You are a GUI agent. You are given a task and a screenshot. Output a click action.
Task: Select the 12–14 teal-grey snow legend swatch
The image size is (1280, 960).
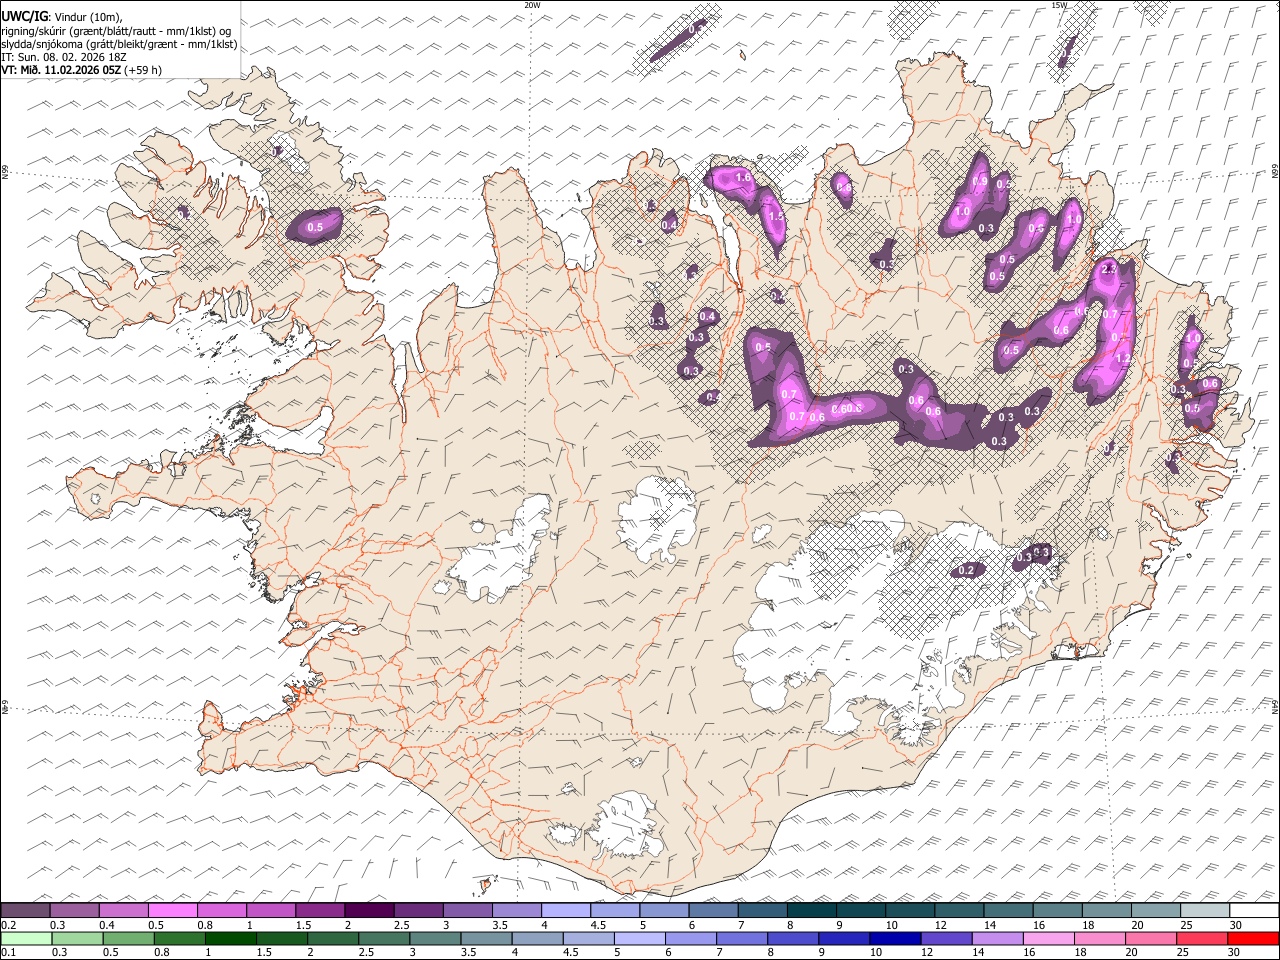point(958,910)
